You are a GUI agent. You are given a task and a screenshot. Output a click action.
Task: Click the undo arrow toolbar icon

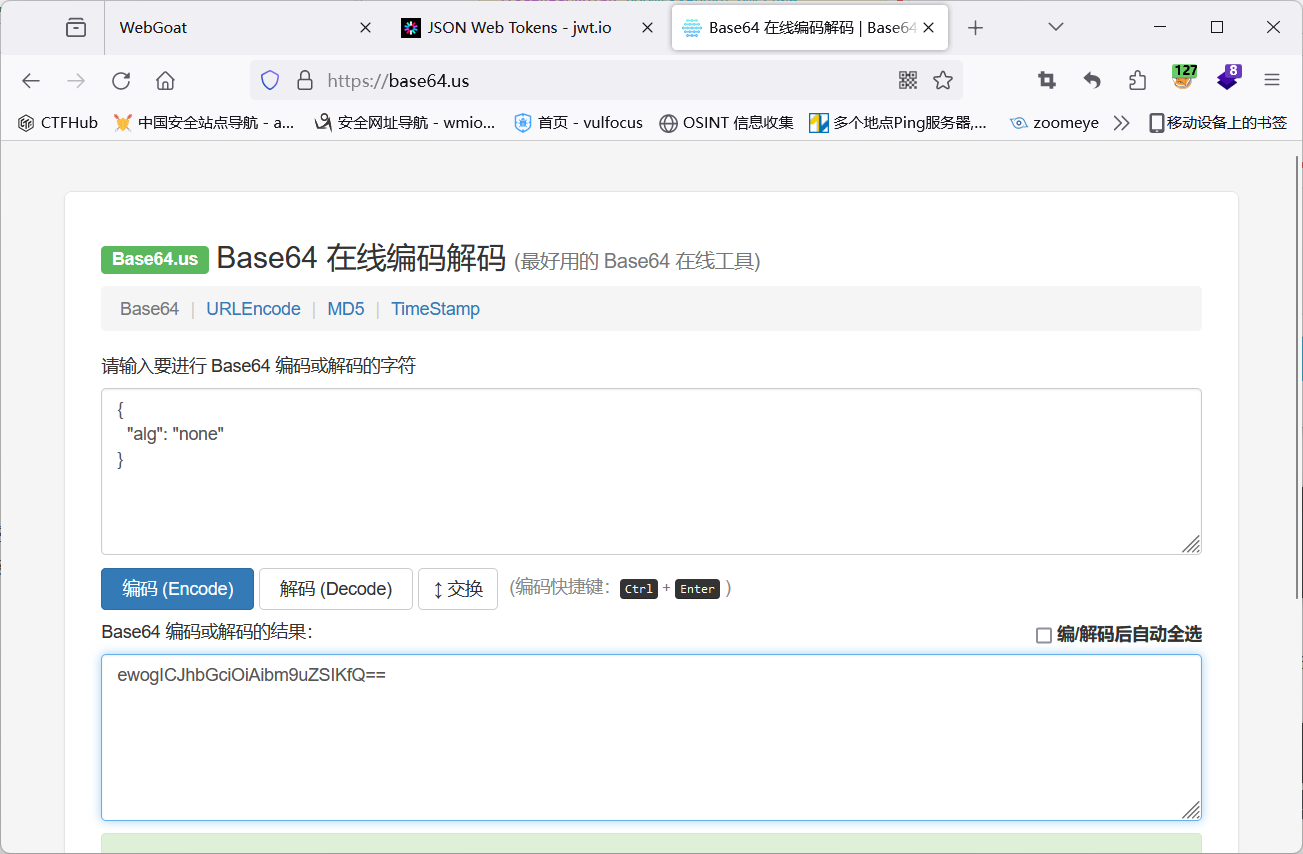pyautogui.click(x=1092, y=81)
